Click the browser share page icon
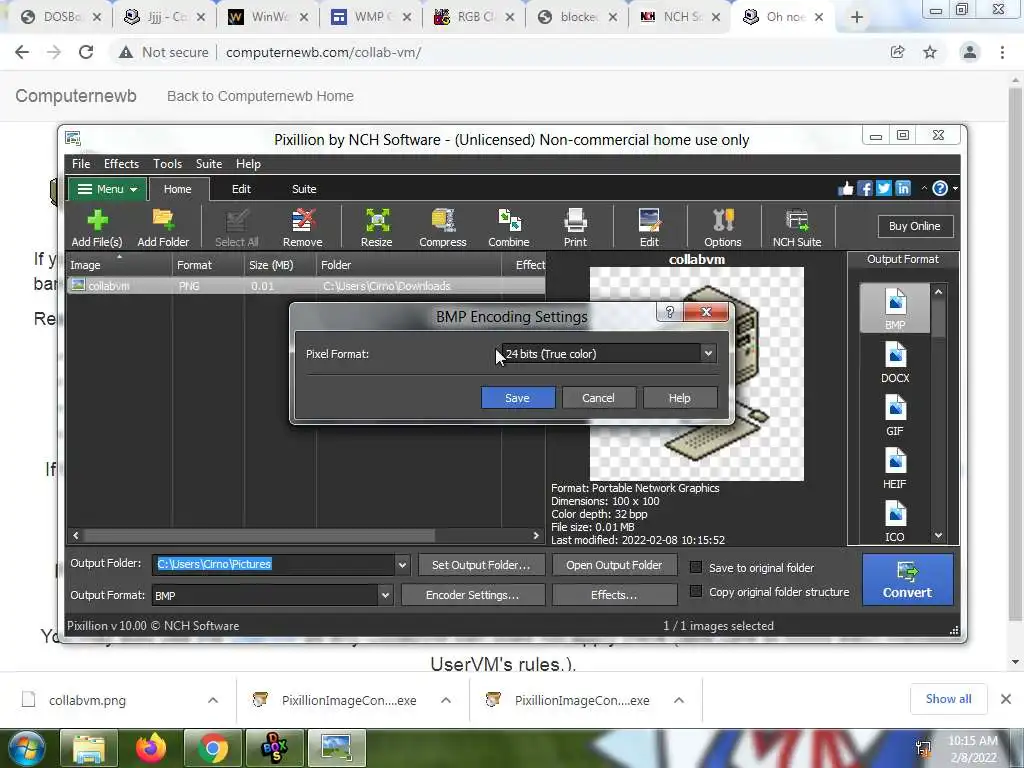The height and width of the screenshot is (768, 1024). click(897, 52)
